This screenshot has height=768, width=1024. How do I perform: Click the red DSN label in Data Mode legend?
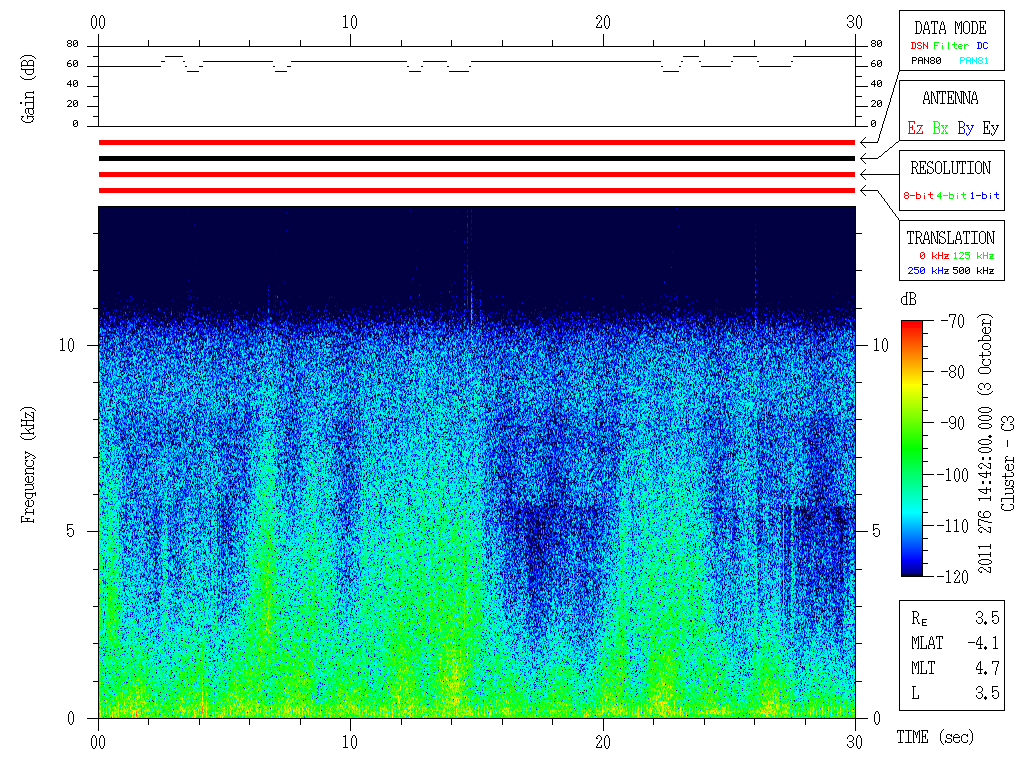917,46
